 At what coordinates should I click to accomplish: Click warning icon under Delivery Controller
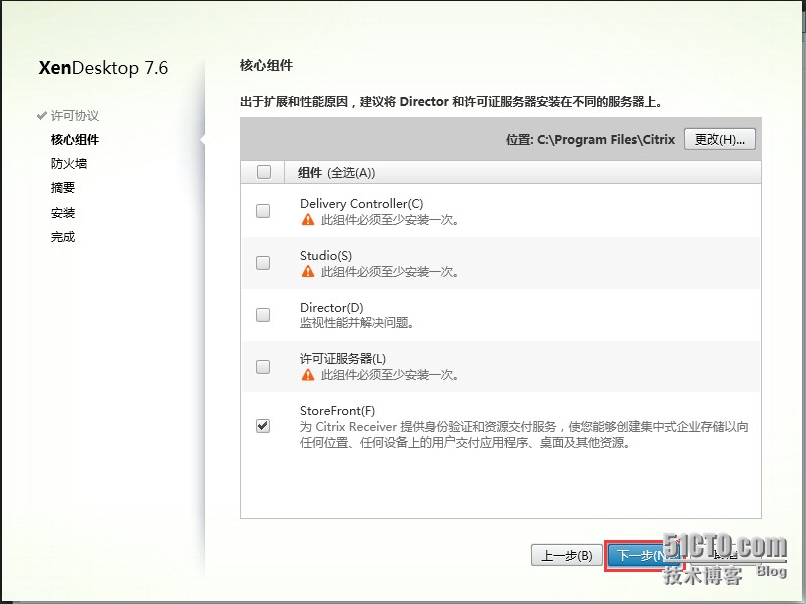click(308, 220)
